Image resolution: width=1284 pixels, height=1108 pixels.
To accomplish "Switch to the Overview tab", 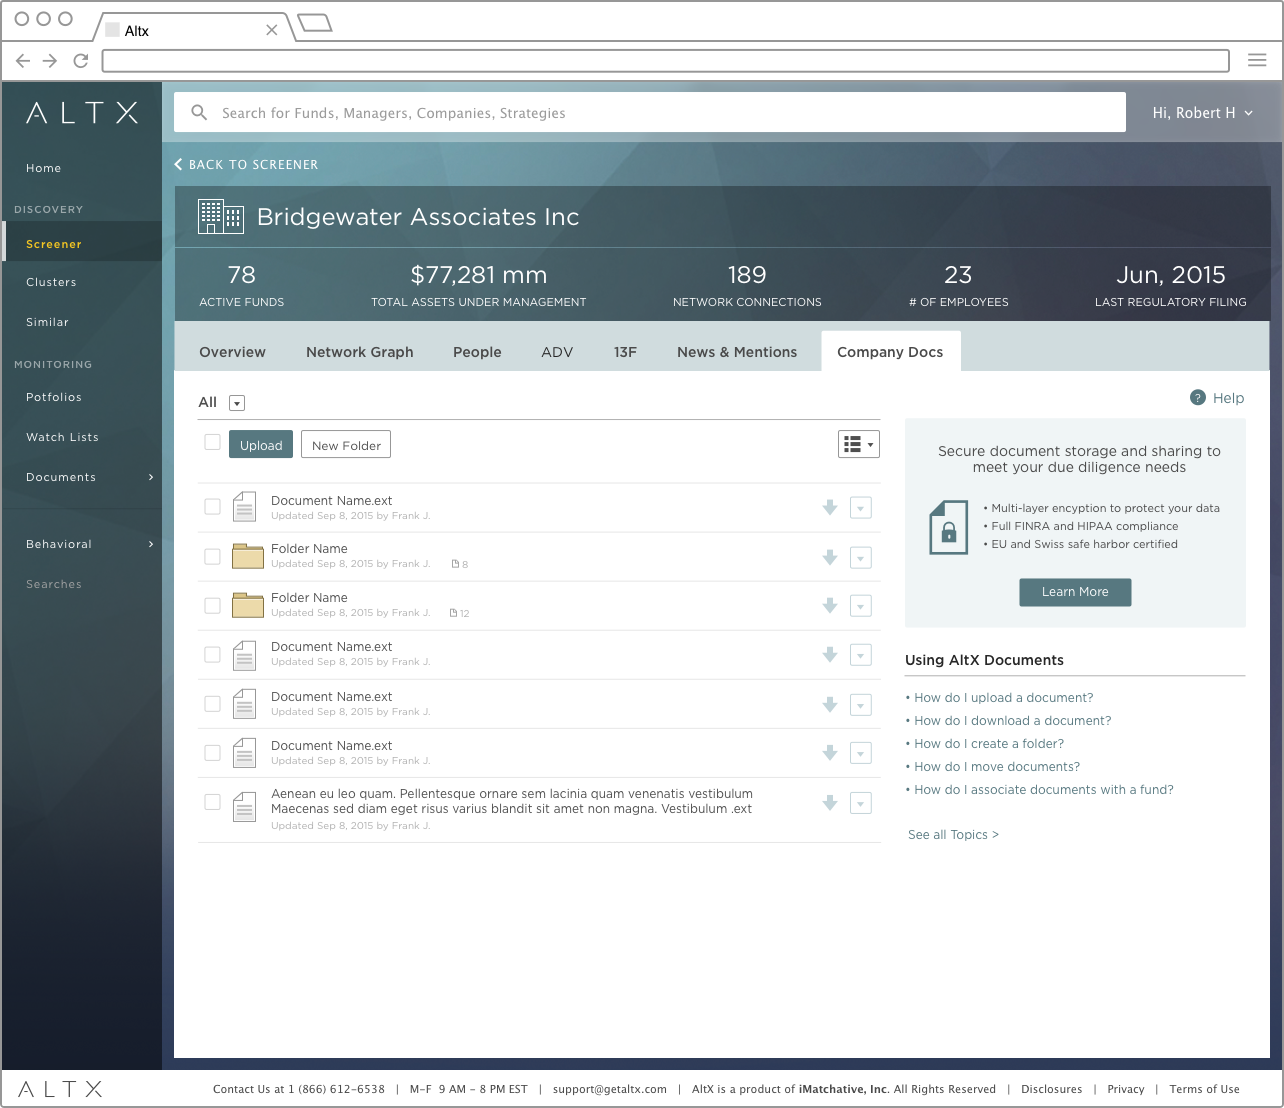I will pyautogui.click(x=232, y=352).
